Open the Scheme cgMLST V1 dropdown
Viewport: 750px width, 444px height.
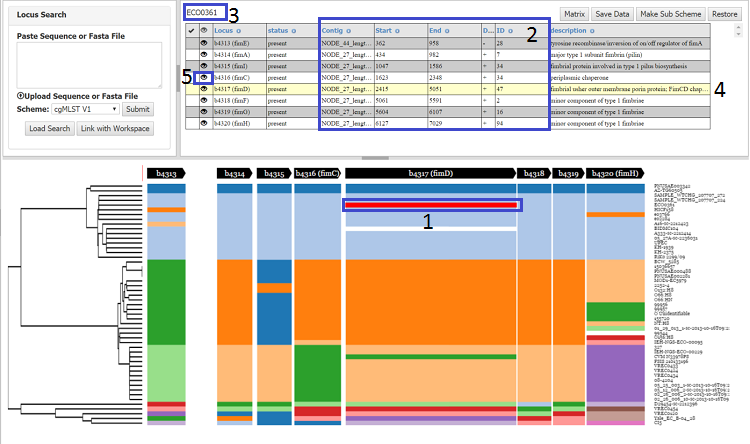pyautogui.click(x=85, y=109)
